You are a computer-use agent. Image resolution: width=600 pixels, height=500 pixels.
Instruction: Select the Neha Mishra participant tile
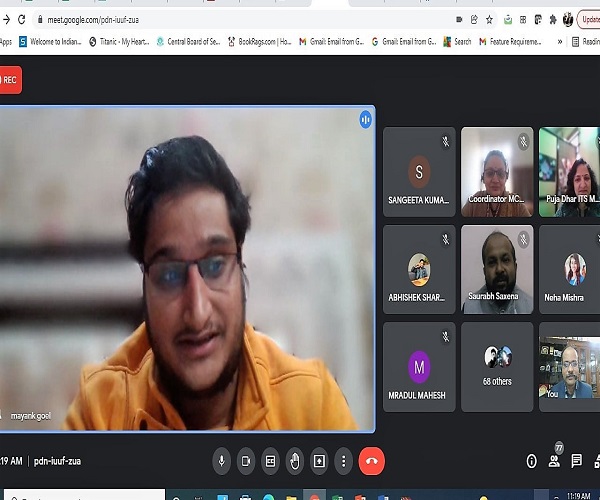pyautogui.click(x=569, y=269)
